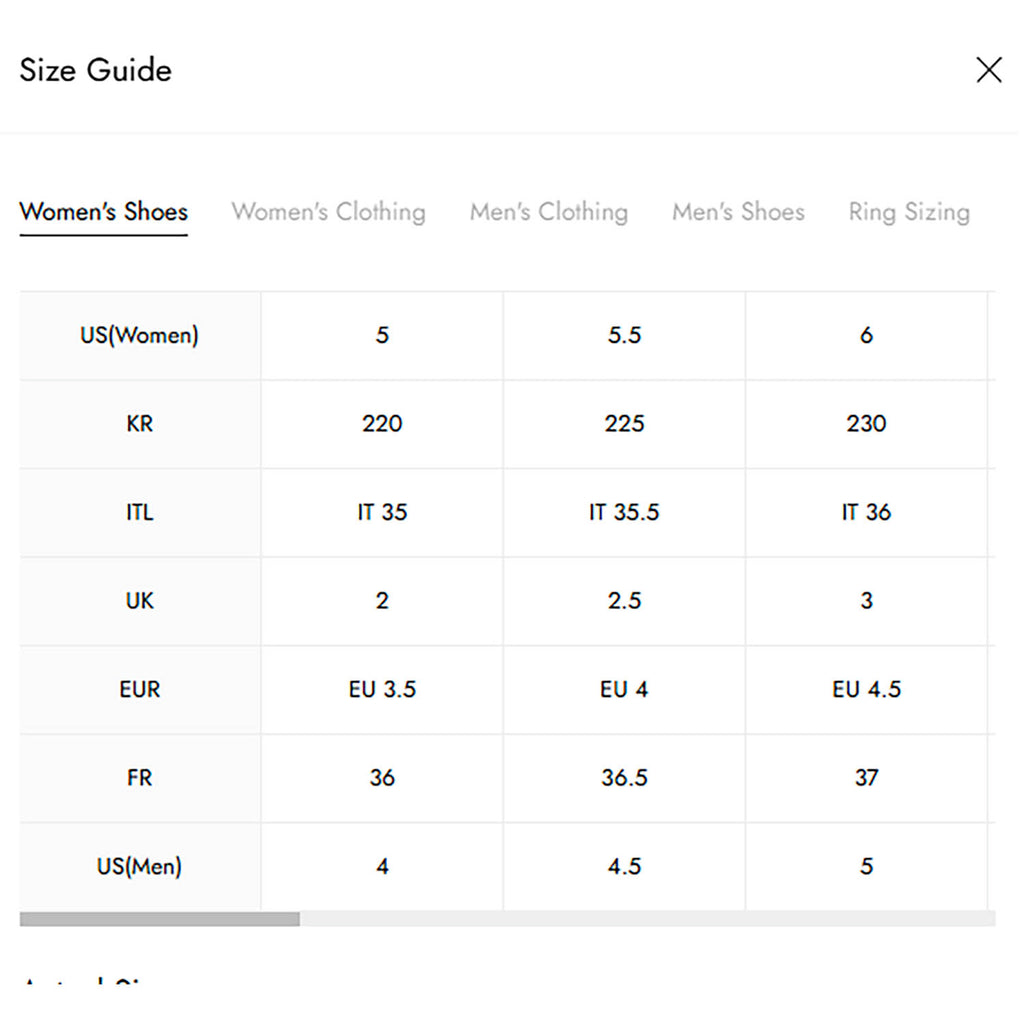Click the EU 3.5 size cell
Viewport: 1024px width, 1024px height.
click(x=382, y=689)
